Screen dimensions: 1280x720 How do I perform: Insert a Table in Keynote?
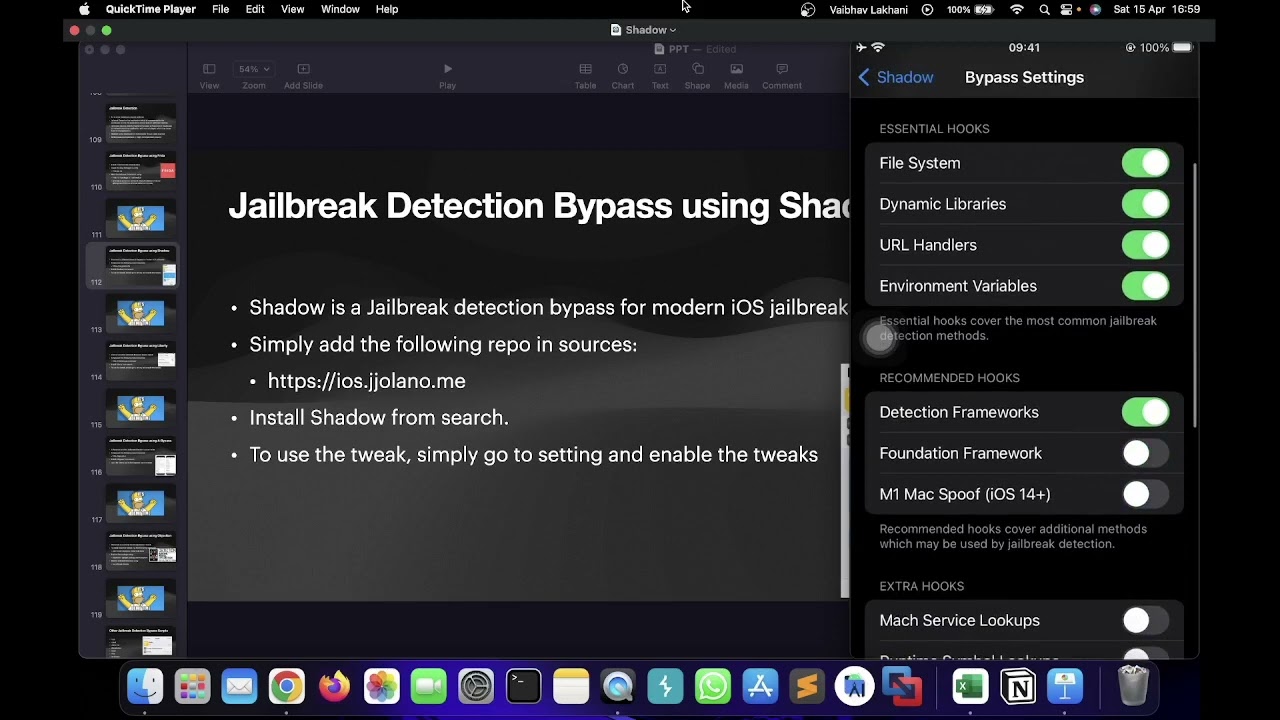tap(585, 76)
